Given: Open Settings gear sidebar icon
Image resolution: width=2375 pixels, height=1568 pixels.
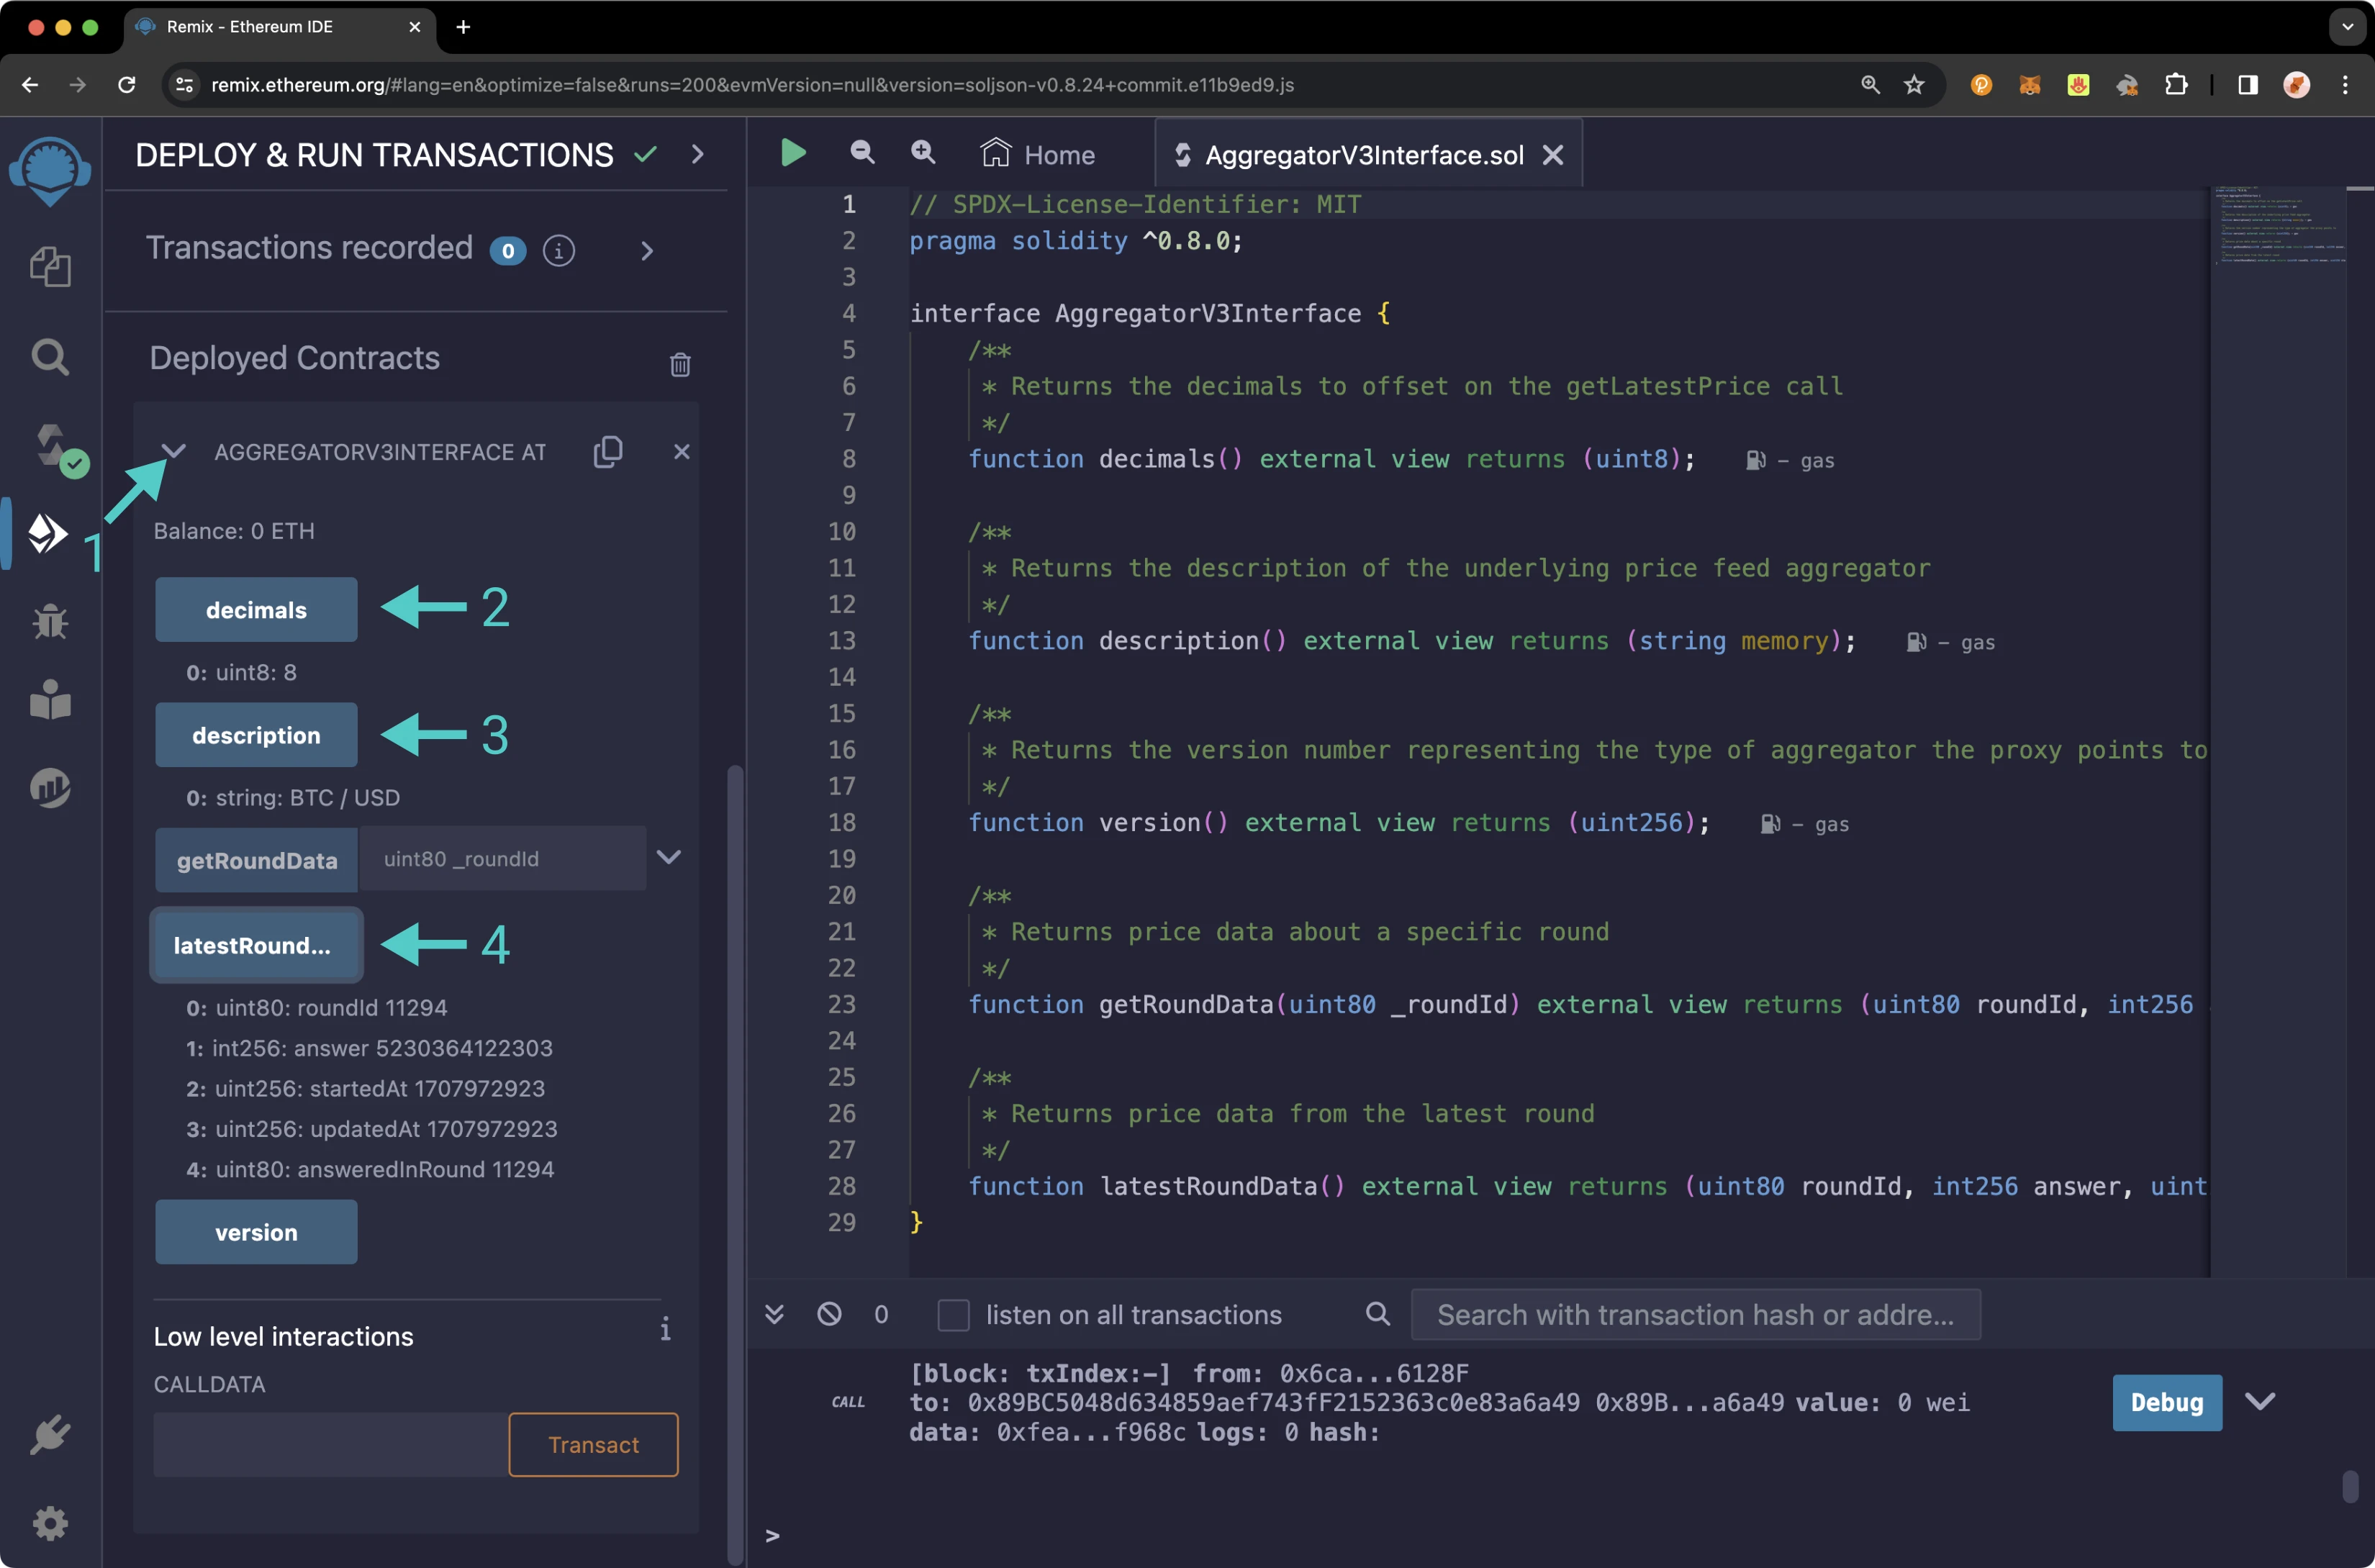Looking at the screenshot, I should tap(50, 1523).
